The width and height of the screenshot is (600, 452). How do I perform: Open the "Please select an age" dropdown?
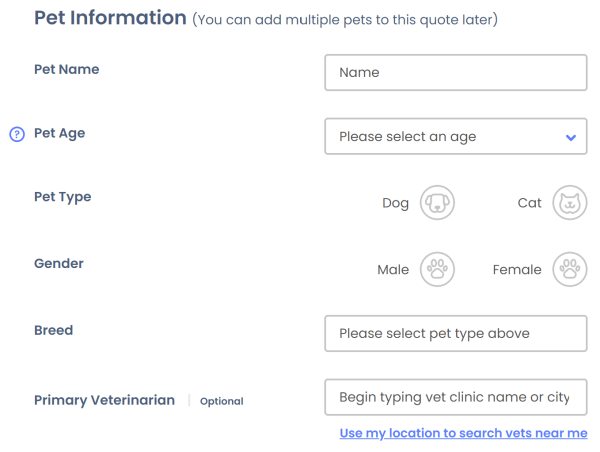(x=445, y=137)
